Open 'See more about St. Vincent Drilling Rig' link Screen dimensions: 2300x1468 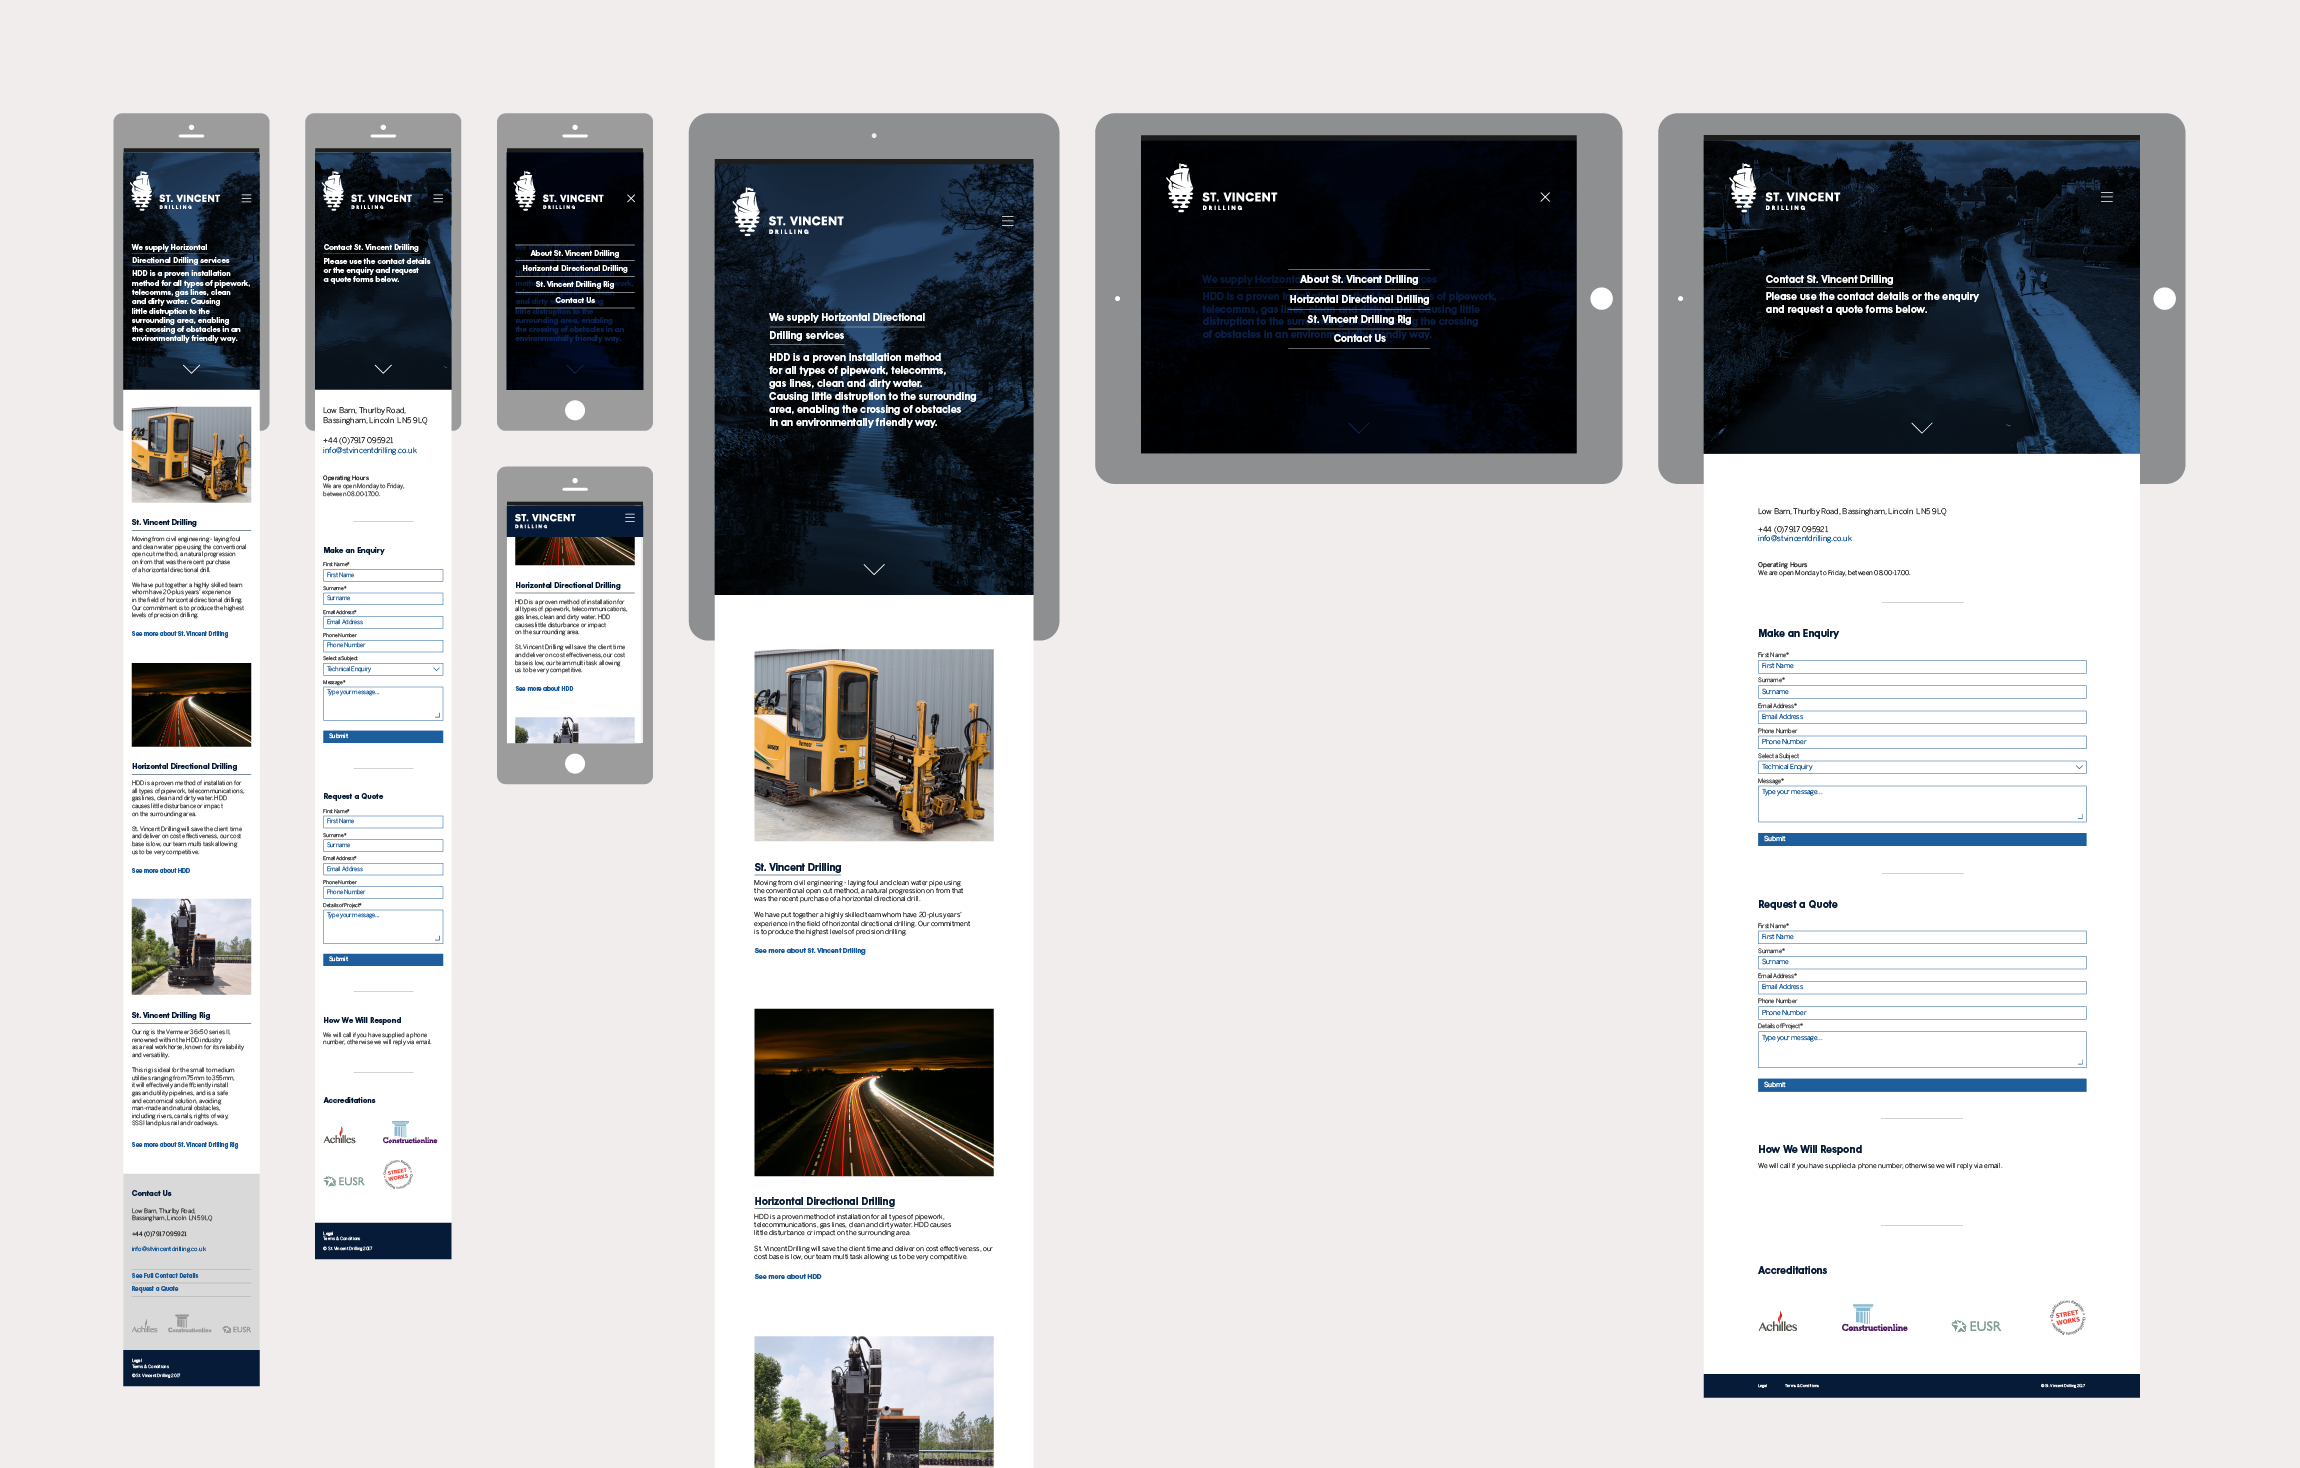click(x=185, y=1145)
